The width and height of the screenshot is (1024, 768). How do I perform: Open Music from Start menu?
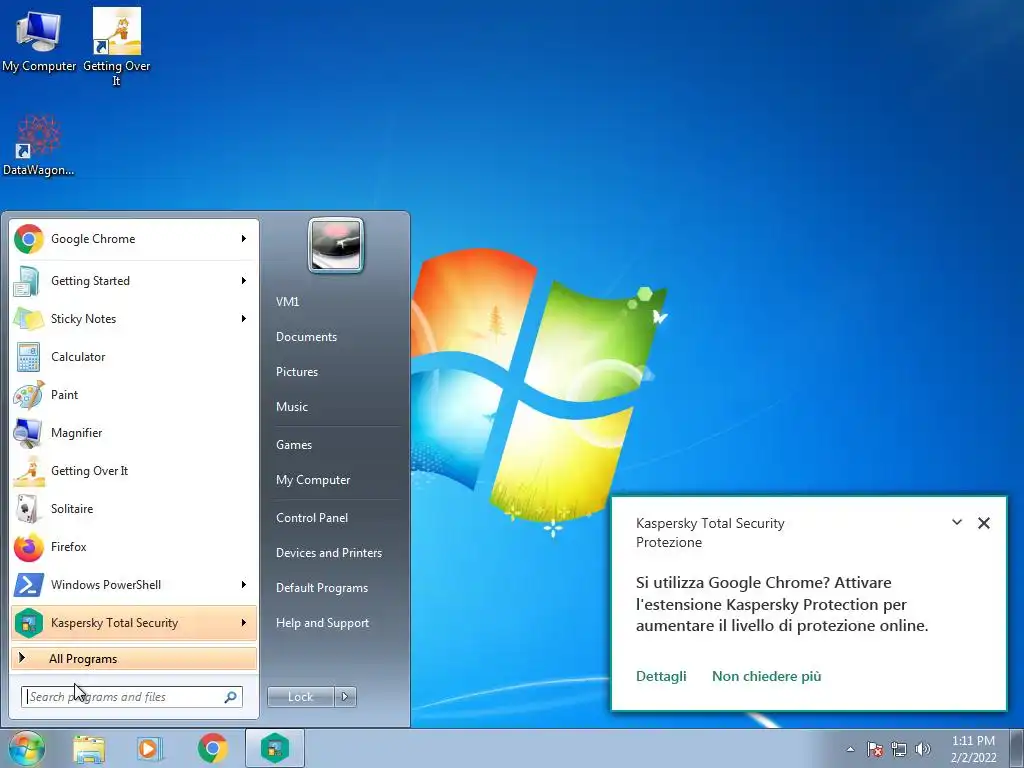(x=292, y=407)
